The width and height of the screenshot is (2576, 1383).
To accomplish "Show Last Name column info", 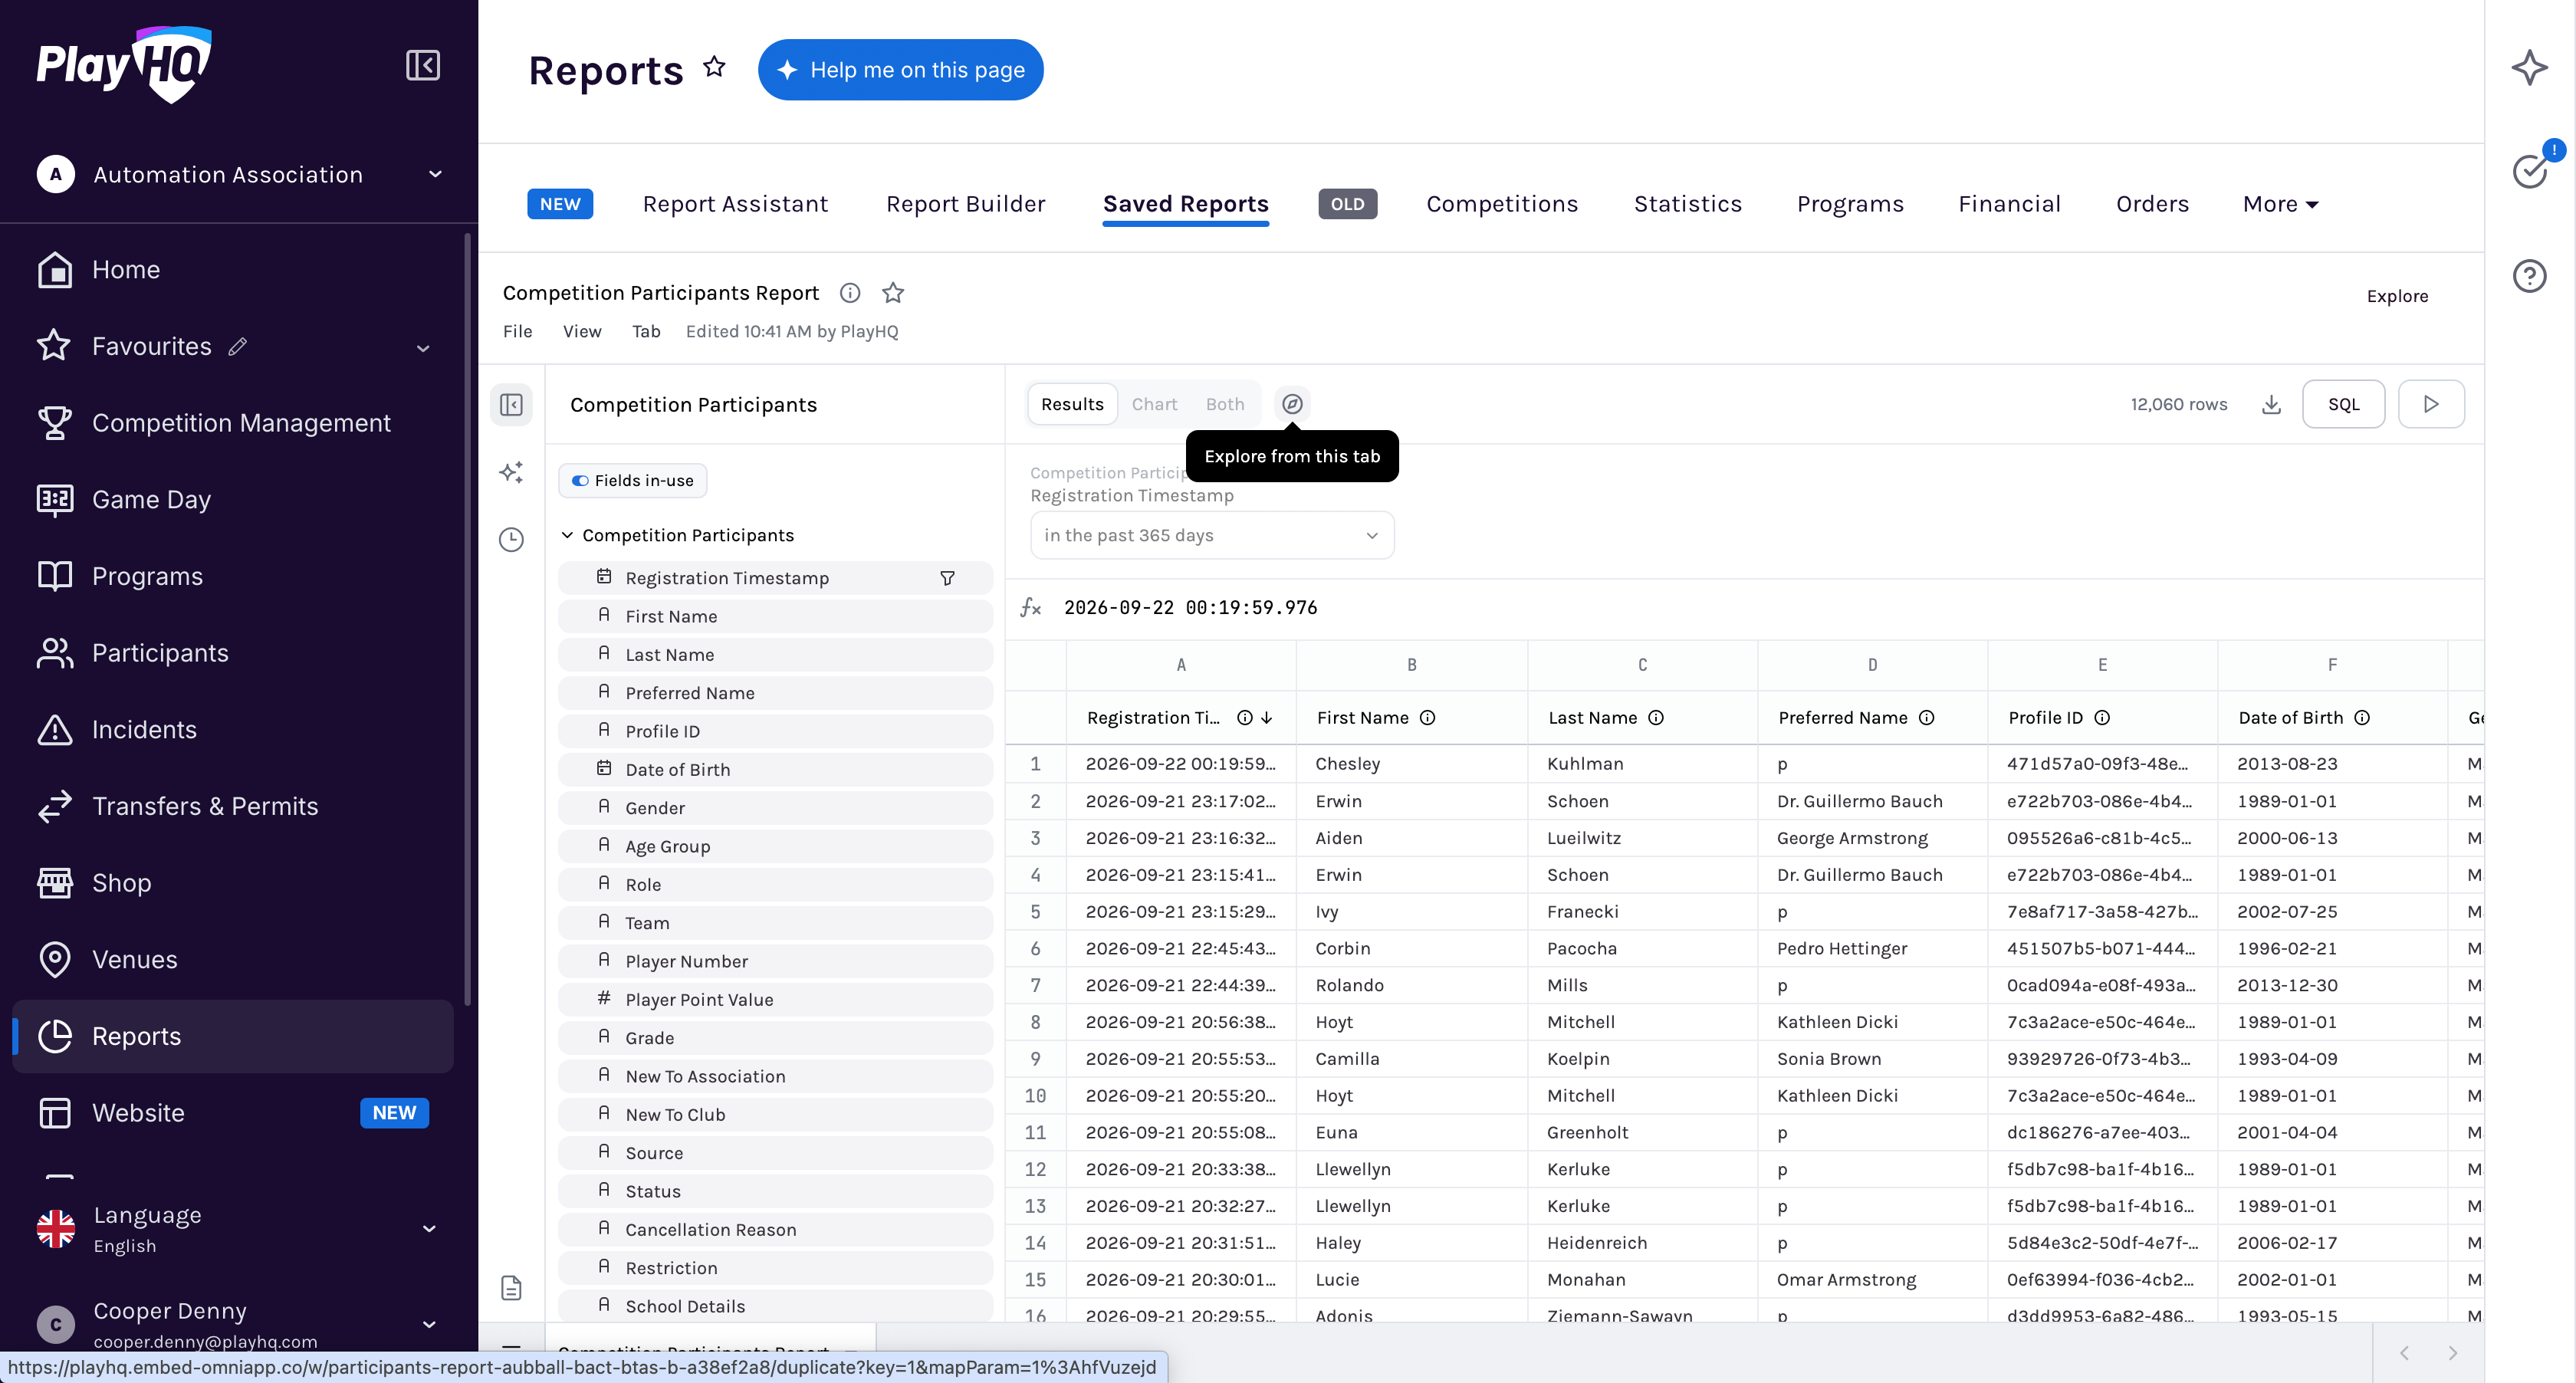I will [x=1656, y=718].
